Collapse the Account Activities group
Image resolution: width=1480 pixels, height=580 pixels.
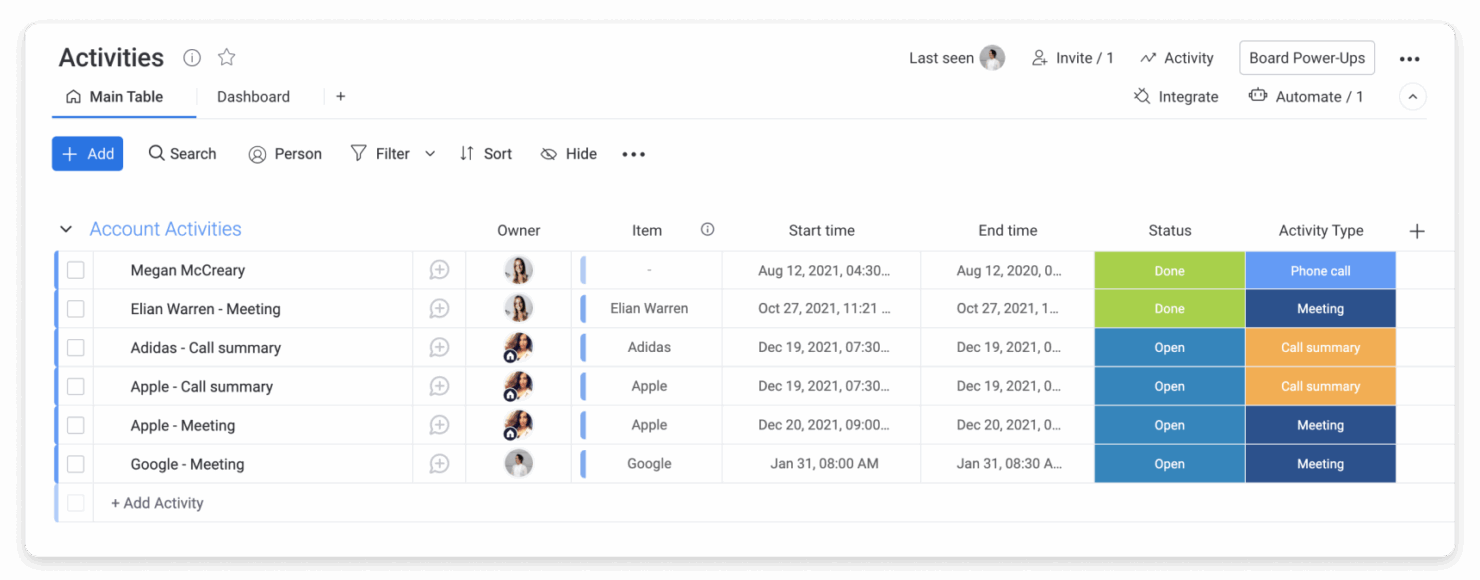[65, 229]
